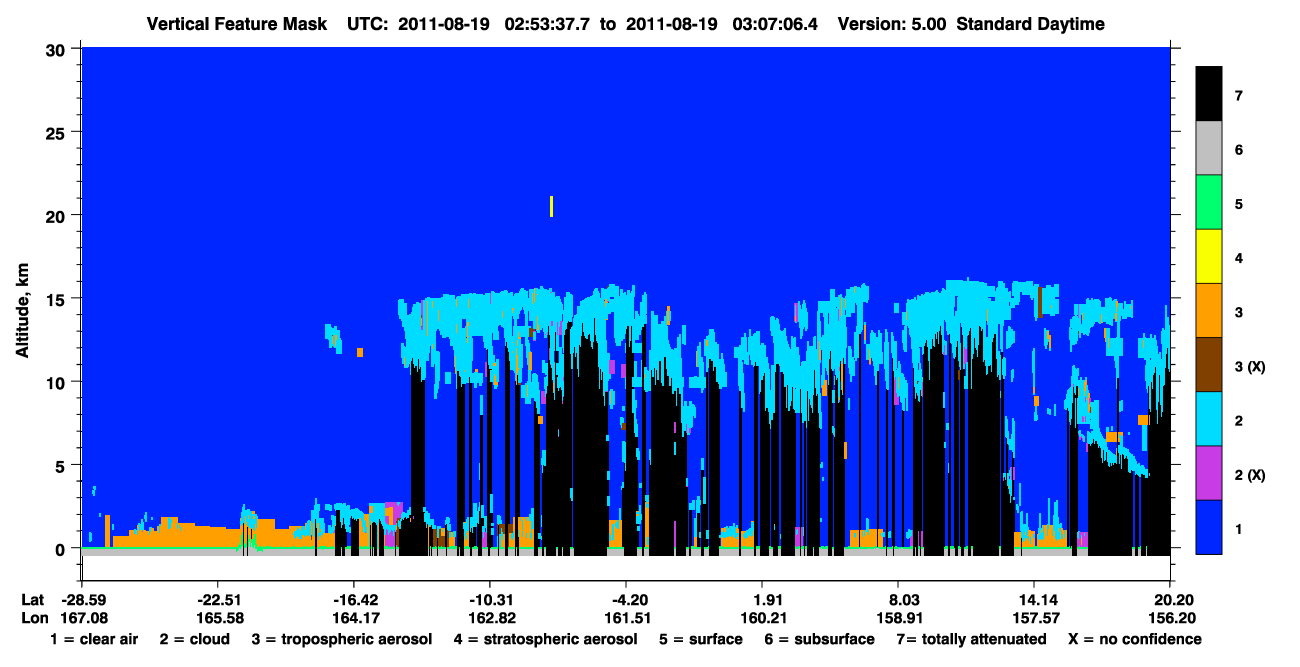
Task: Click the longitude value 157.57
Action: [x=1034, y=618]
